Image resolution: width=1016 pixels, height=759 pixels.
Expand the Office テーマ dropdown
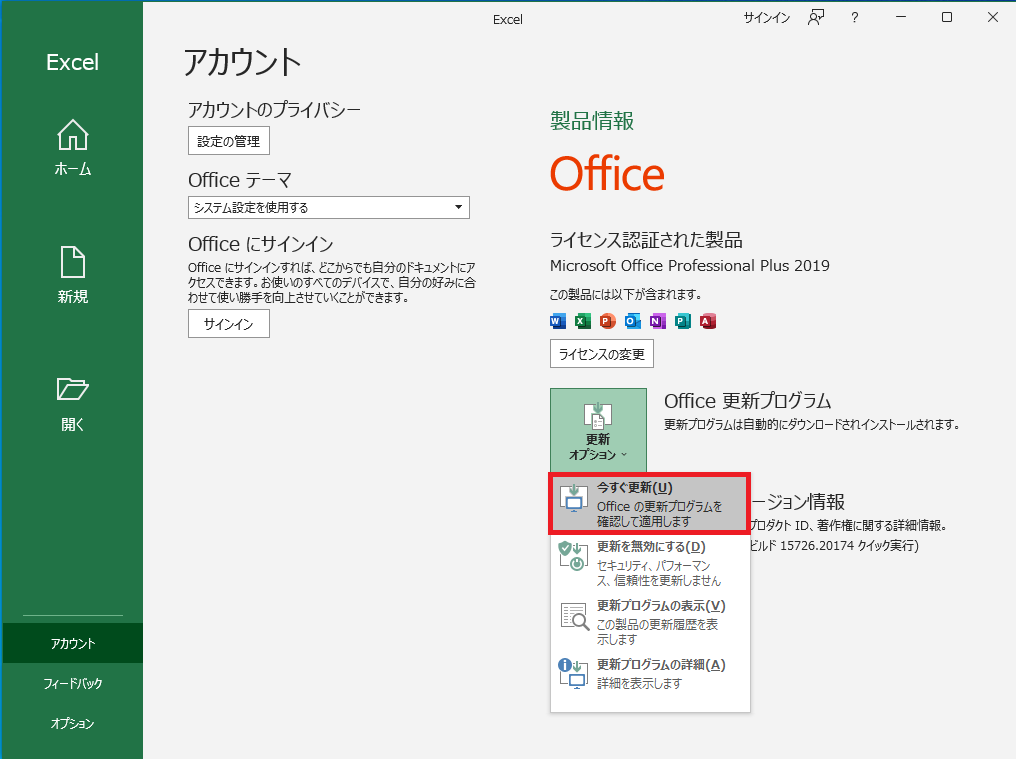[329, 207]
